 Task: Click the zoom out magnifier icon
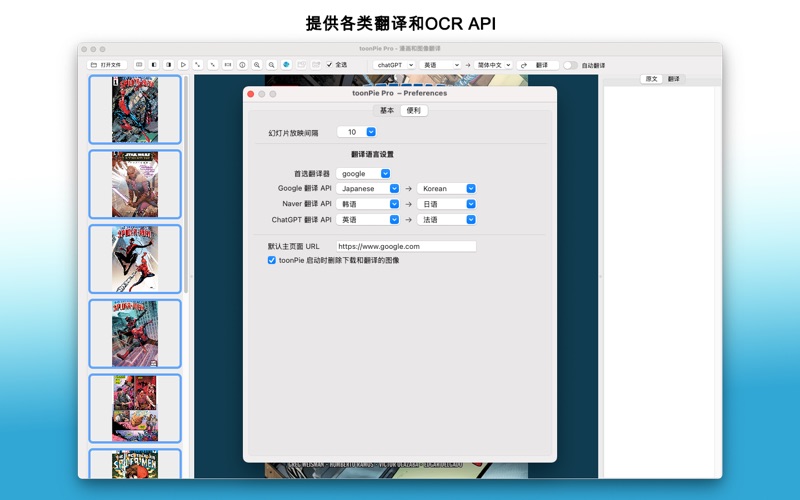(272, 65)
